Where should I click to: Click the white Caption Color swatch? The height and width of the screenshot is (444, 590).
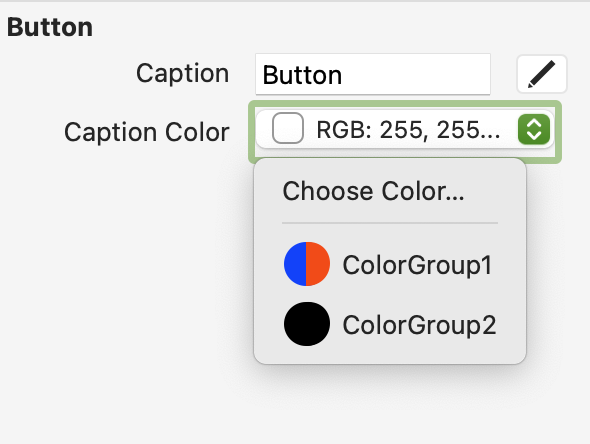pos(288,128)
